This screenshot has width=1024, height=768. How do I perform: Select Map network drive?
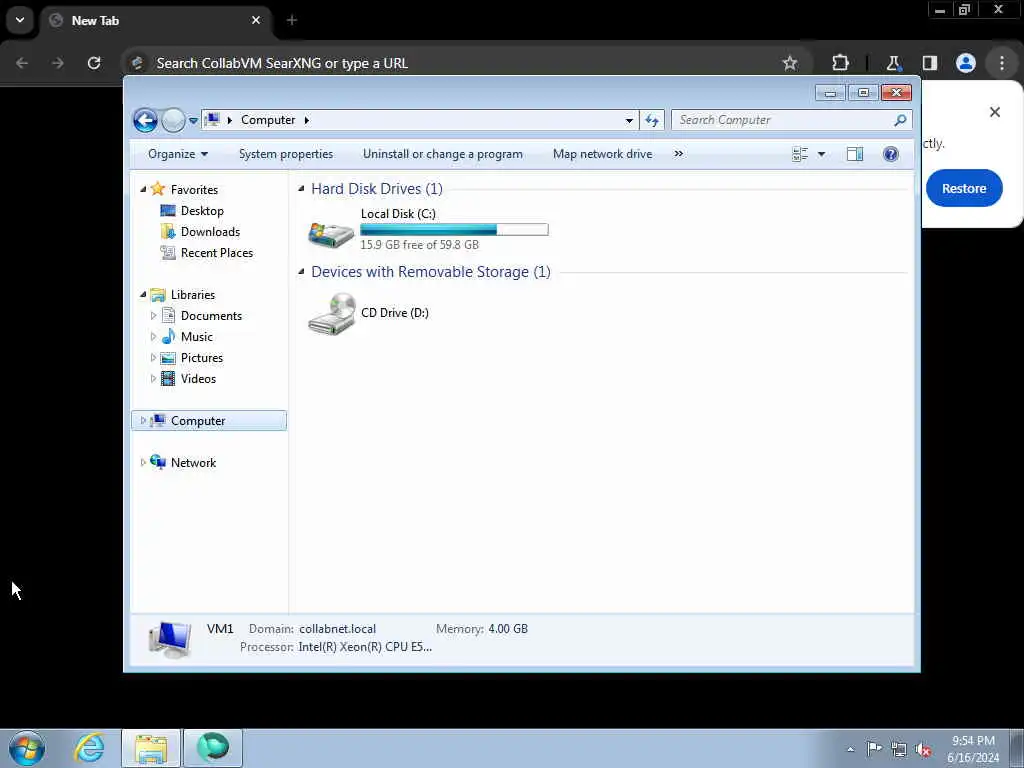tap(602, 154)
